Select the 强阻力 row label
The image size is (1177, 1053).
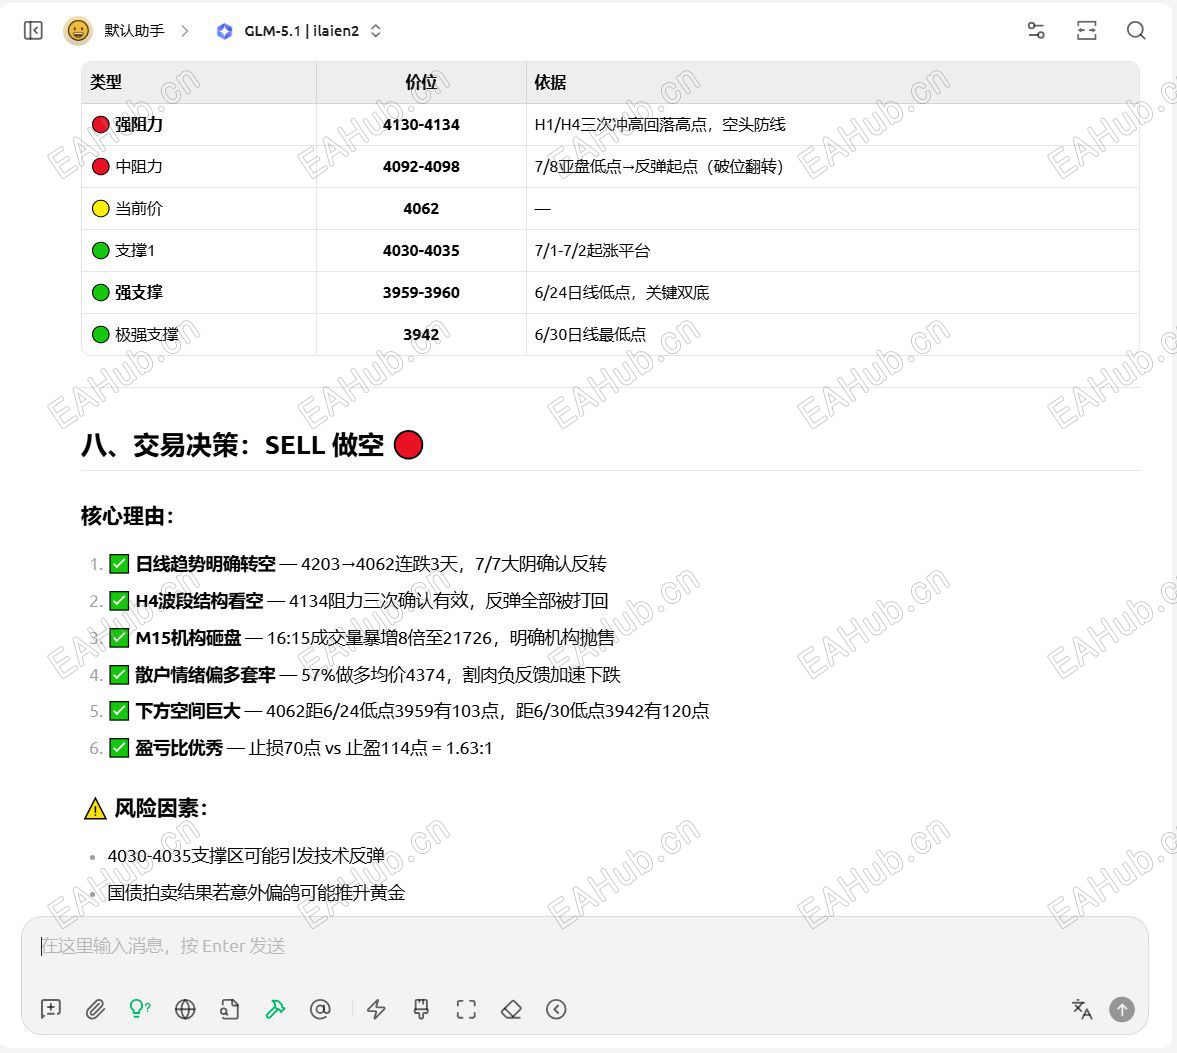pos(138,124)
